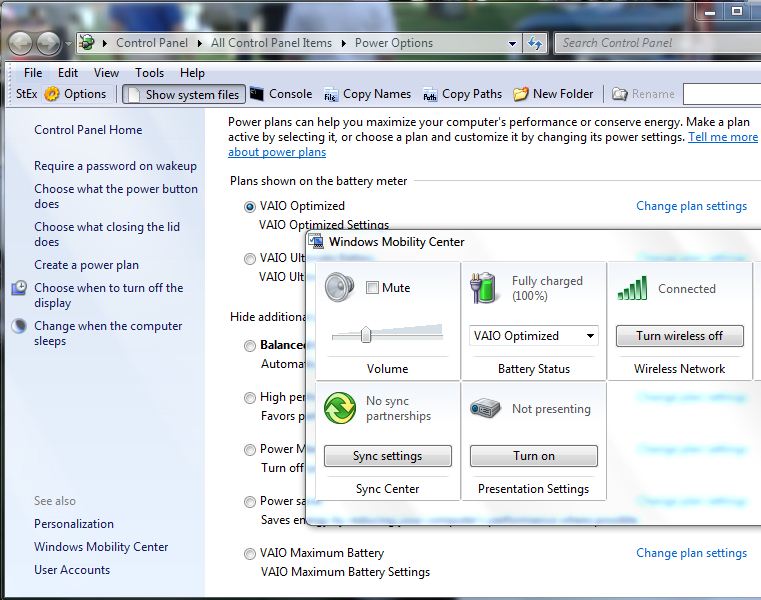Image resolution: width=761 pixels, height=600 pixels.
Task: Open Personalization under See also
Action: pos(74,524)
